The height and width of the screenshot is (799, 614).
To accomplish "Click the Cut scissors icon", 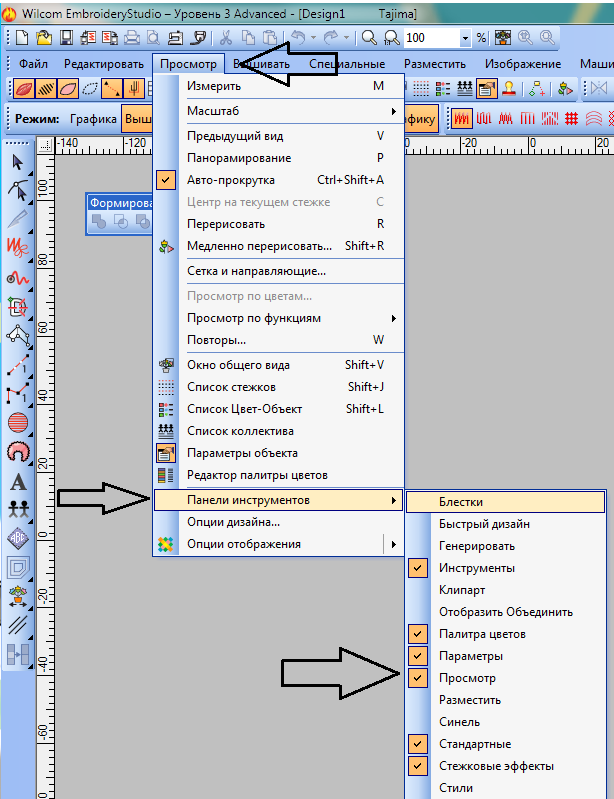I will (226, 38).
